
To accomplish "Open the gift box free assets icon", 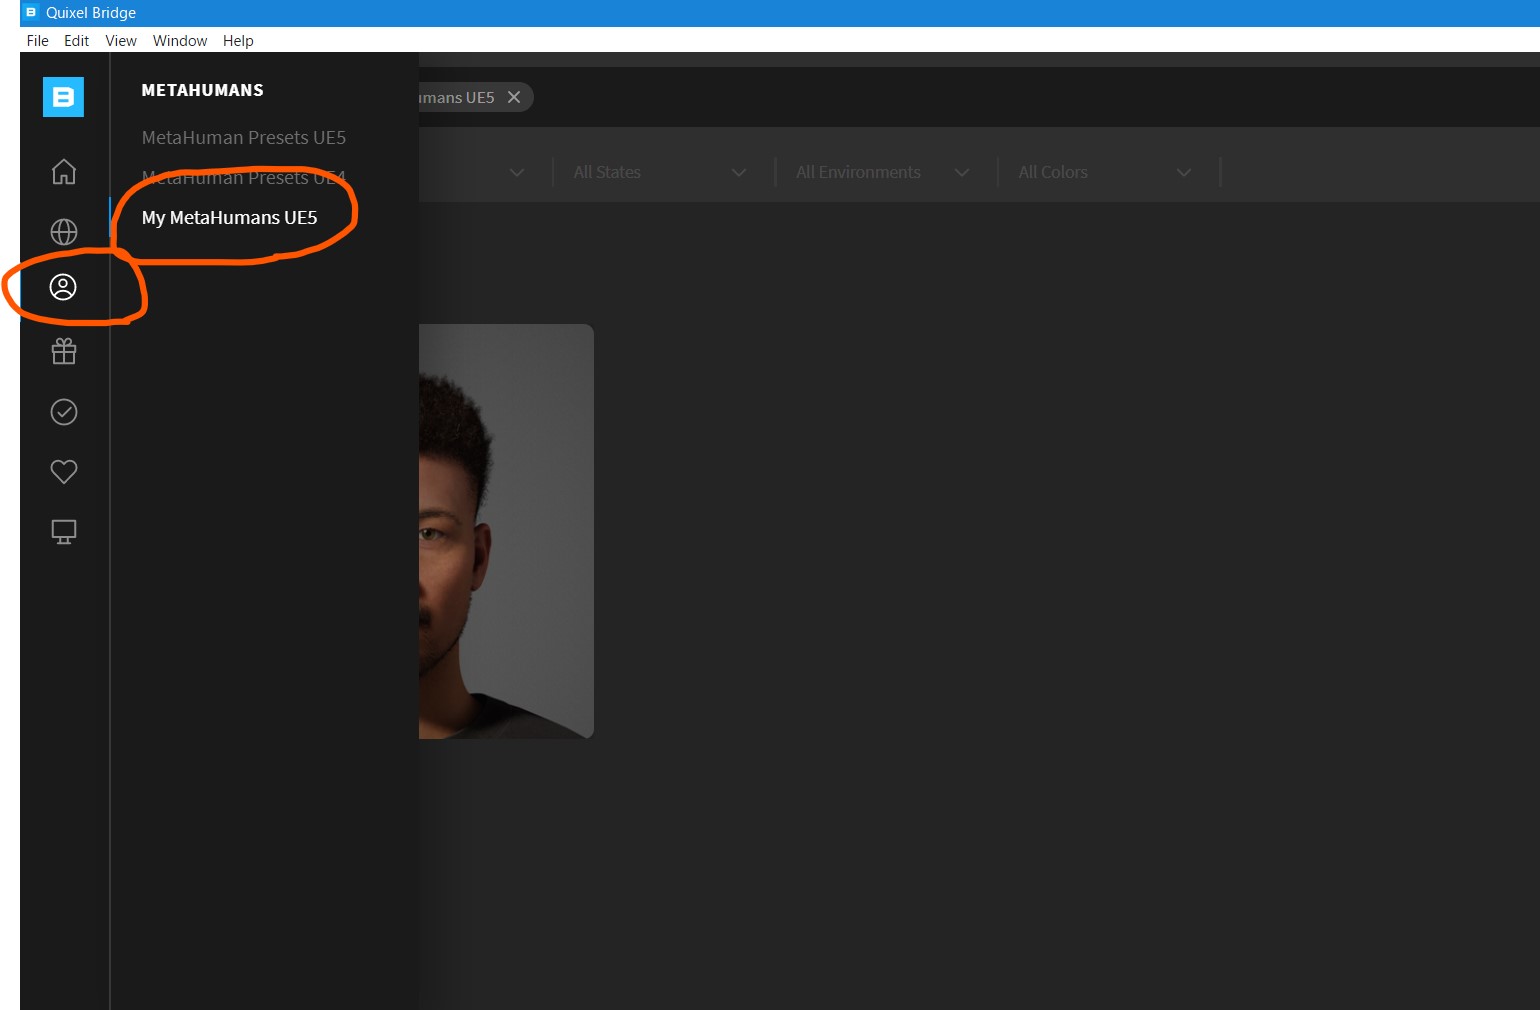I will point(64,351).
